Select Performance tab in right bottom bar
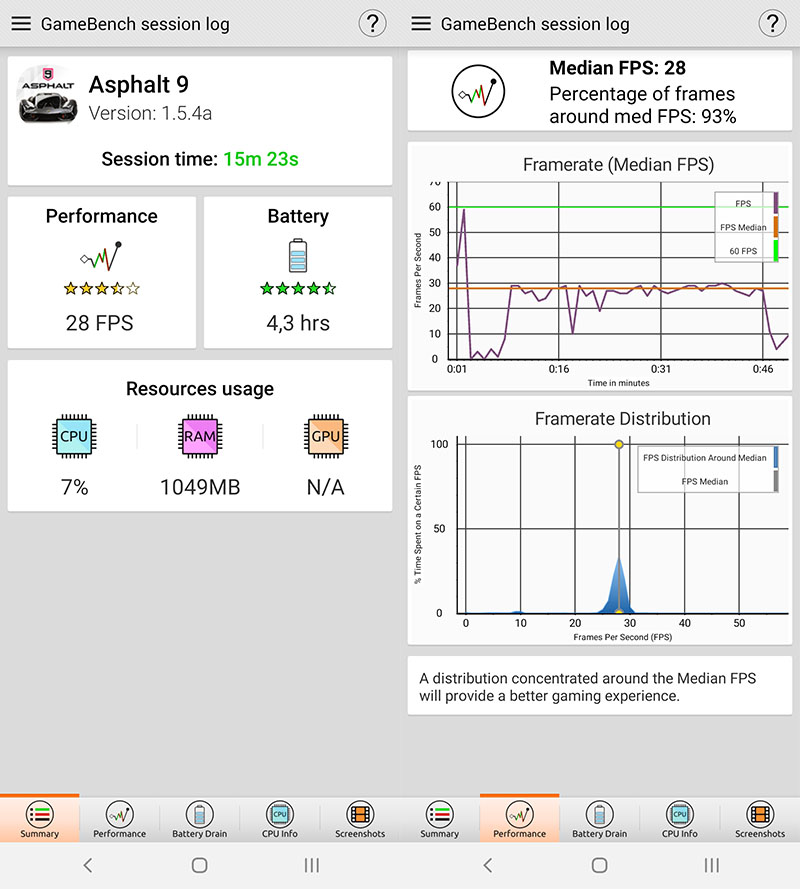800x889 pixels. pos(519,819)
